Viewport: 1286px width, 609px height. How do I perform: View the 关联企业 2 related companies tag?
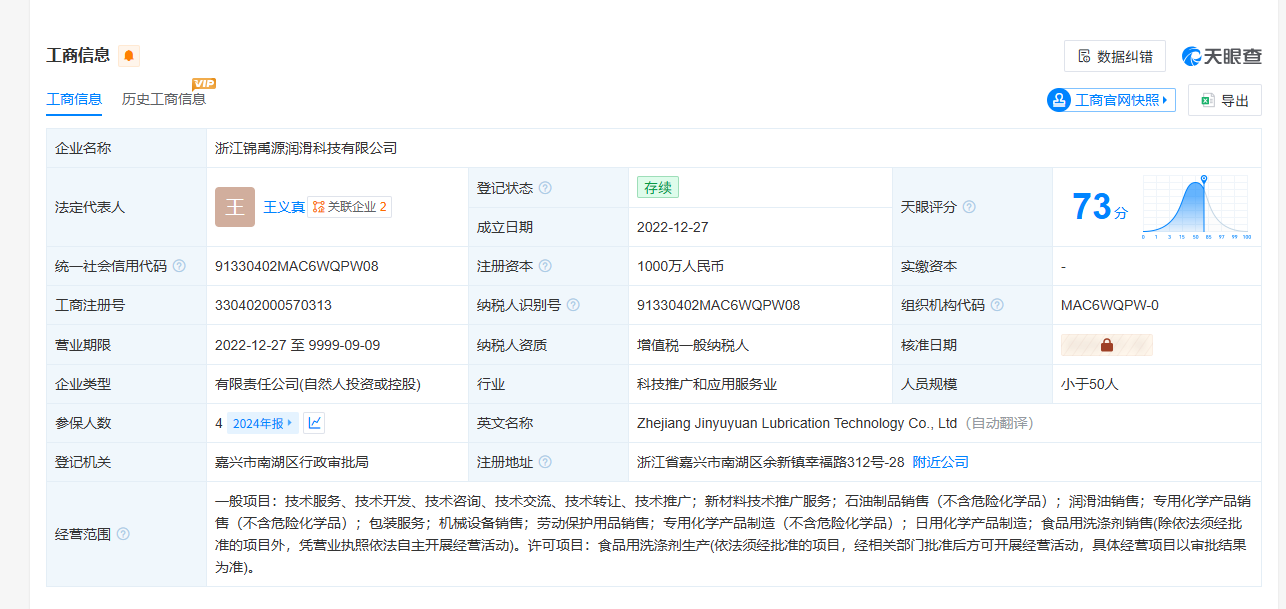coord(349,207)
